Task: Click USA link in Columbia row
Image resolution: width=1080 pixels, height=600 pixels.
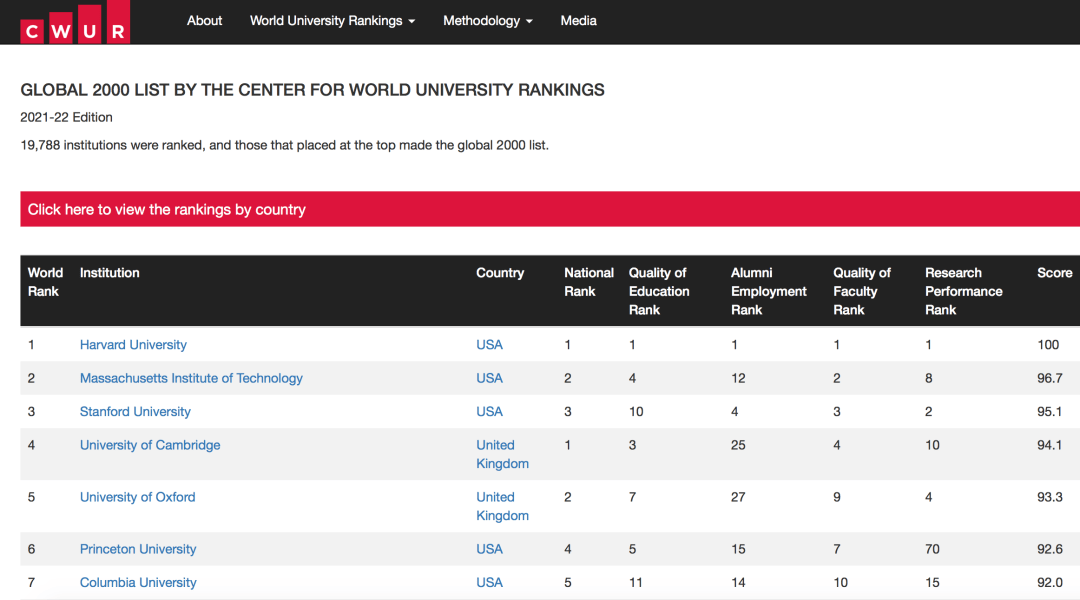Action: pos(489,582)
